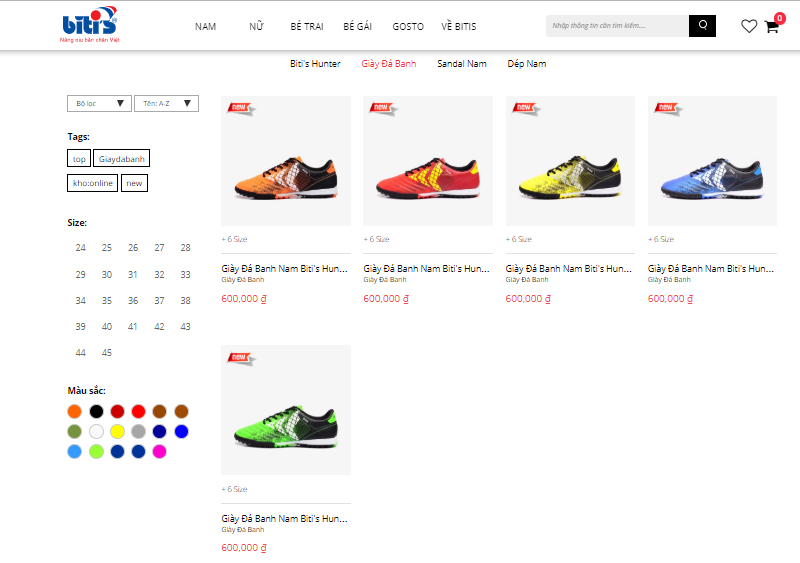The height and width of the screenshot is (563, 800).
Task: Select size 44
Action: [x=81, y=353]
